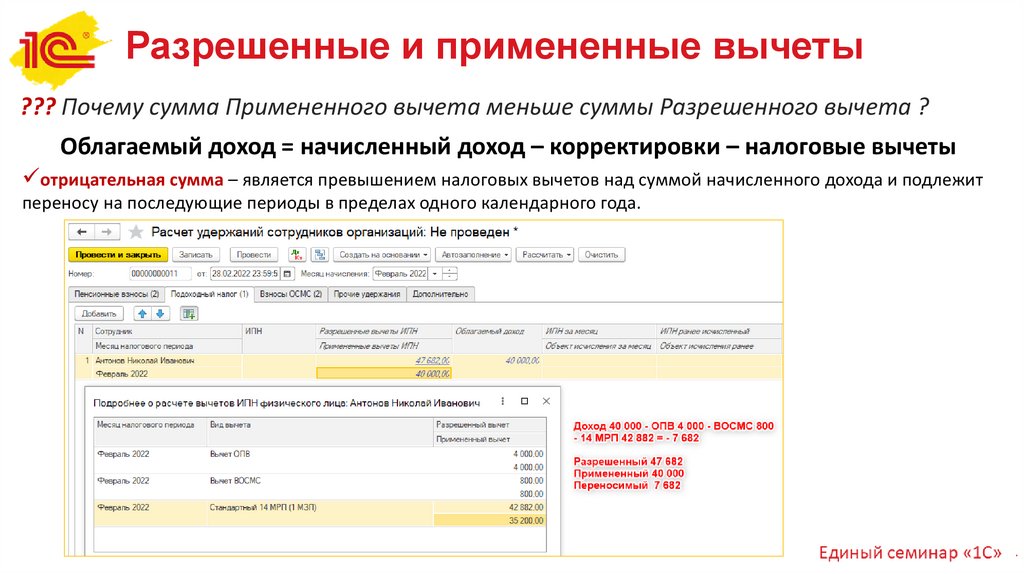The image size is (1024, 574).
Task: Click the Номер field 0000000011
Action: point(160,274)
